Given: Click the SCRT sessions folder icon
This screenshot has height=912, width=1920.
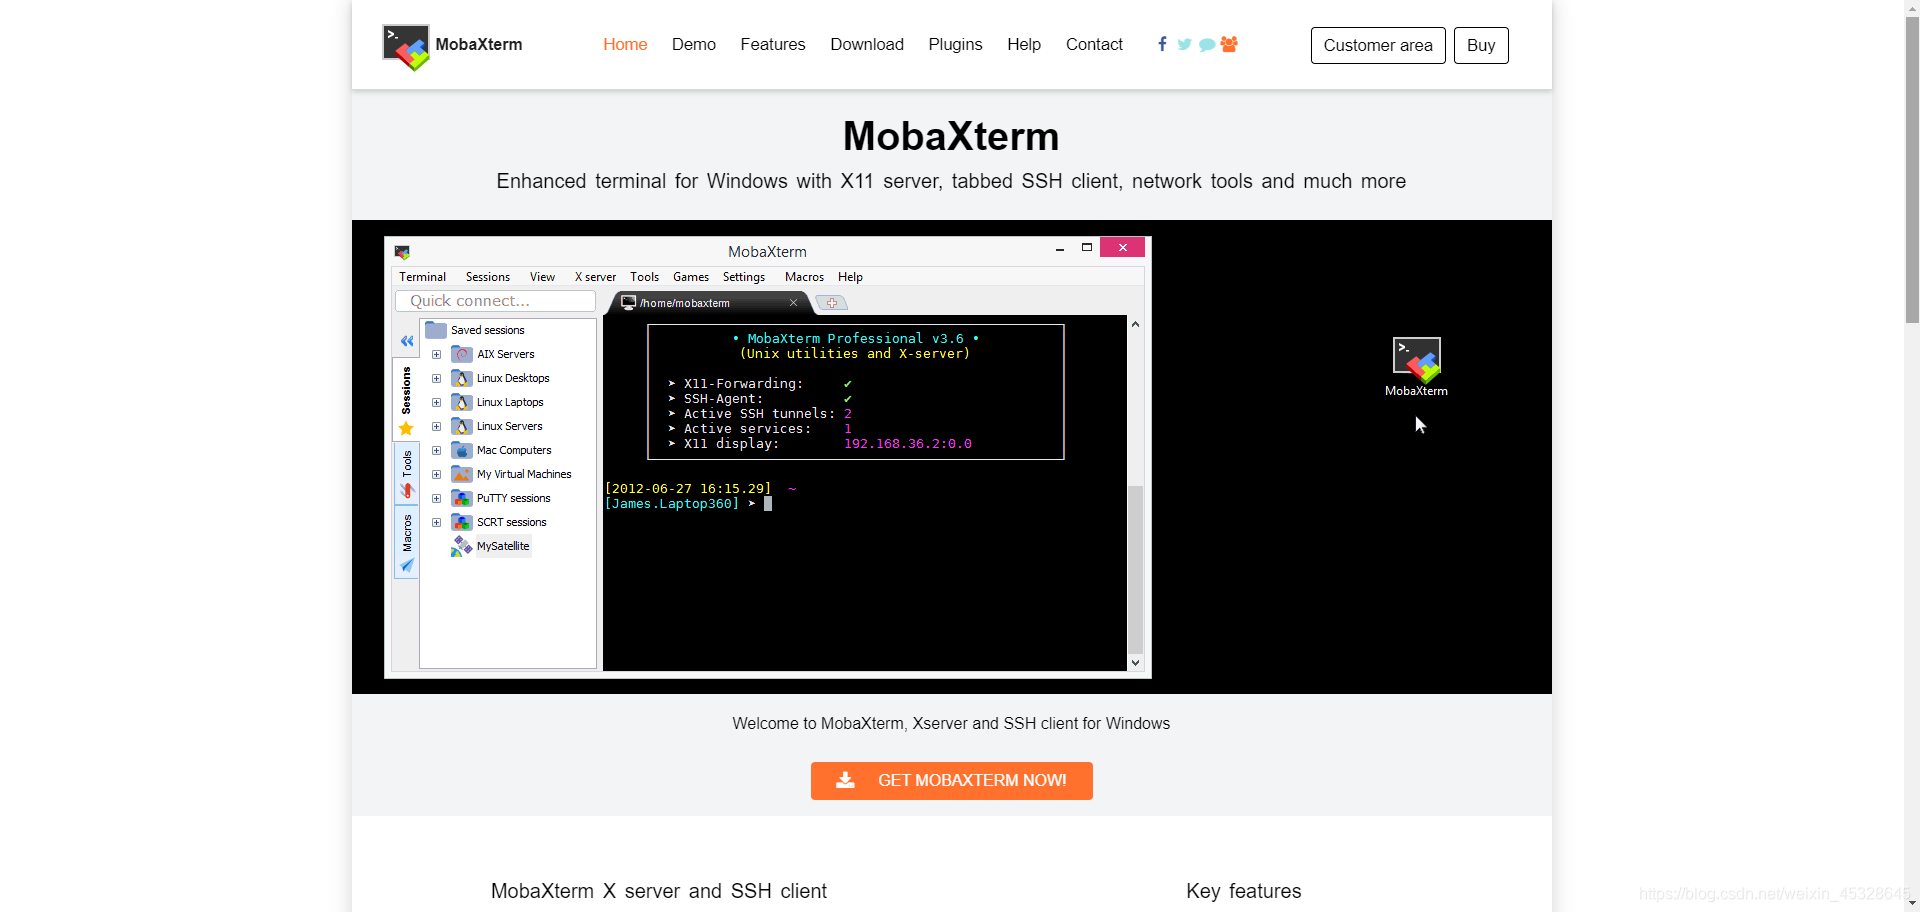Looking at the screenshot, I should (462, 522).
